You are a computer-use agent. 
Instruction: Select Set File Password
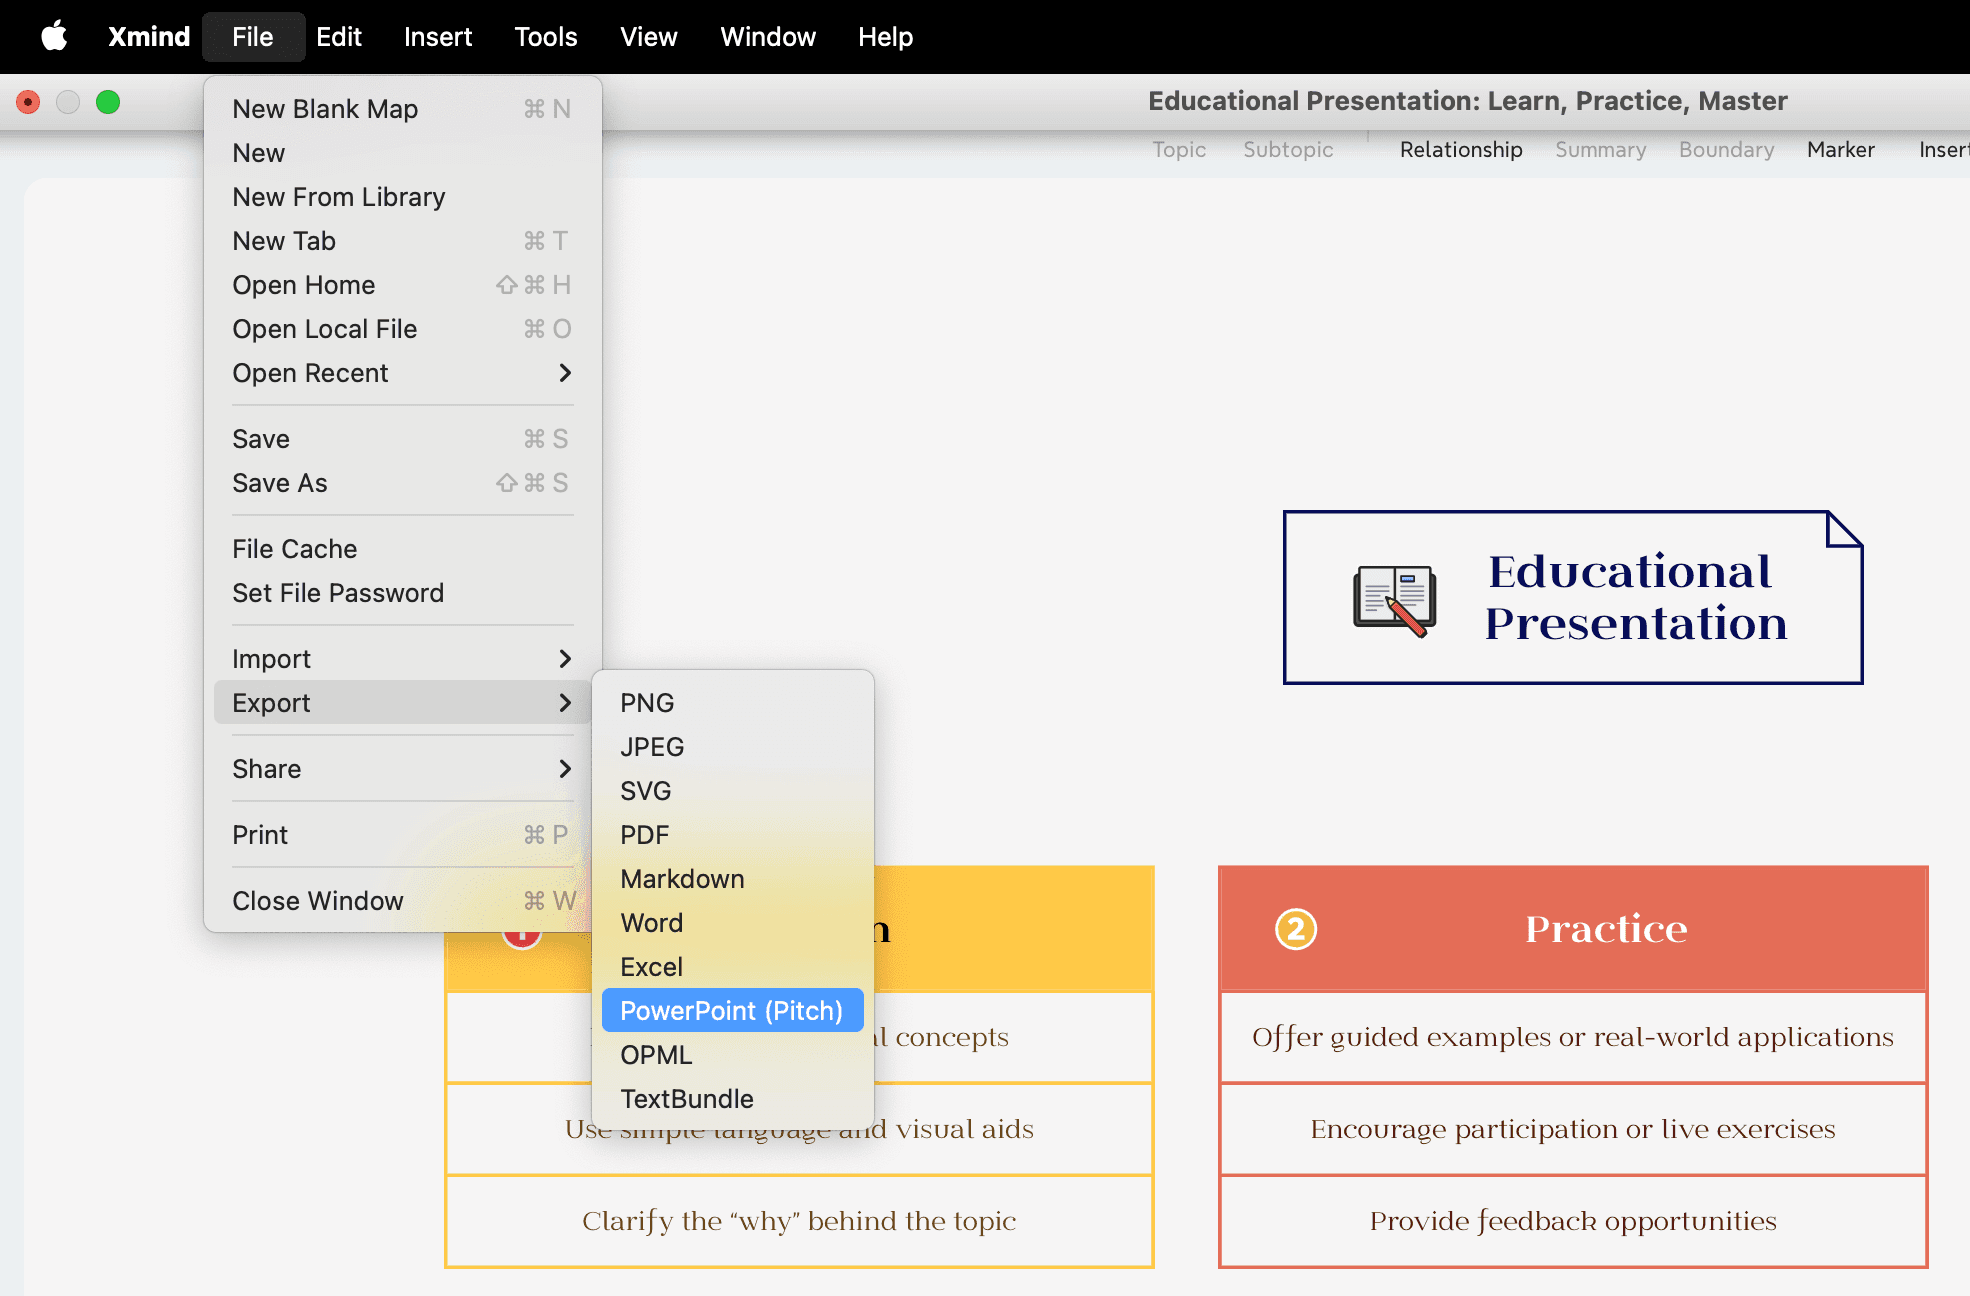(402, 593)
